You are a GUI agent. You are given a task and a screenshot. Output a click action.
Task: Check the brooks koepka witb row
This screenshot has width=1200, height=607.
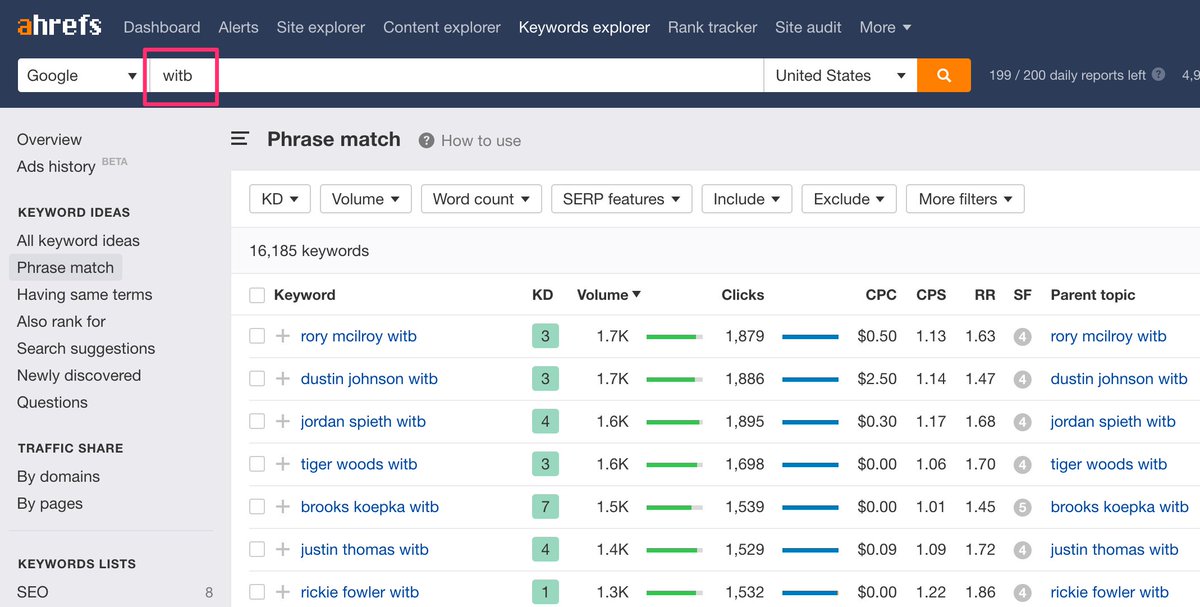[x=257, y=507]
